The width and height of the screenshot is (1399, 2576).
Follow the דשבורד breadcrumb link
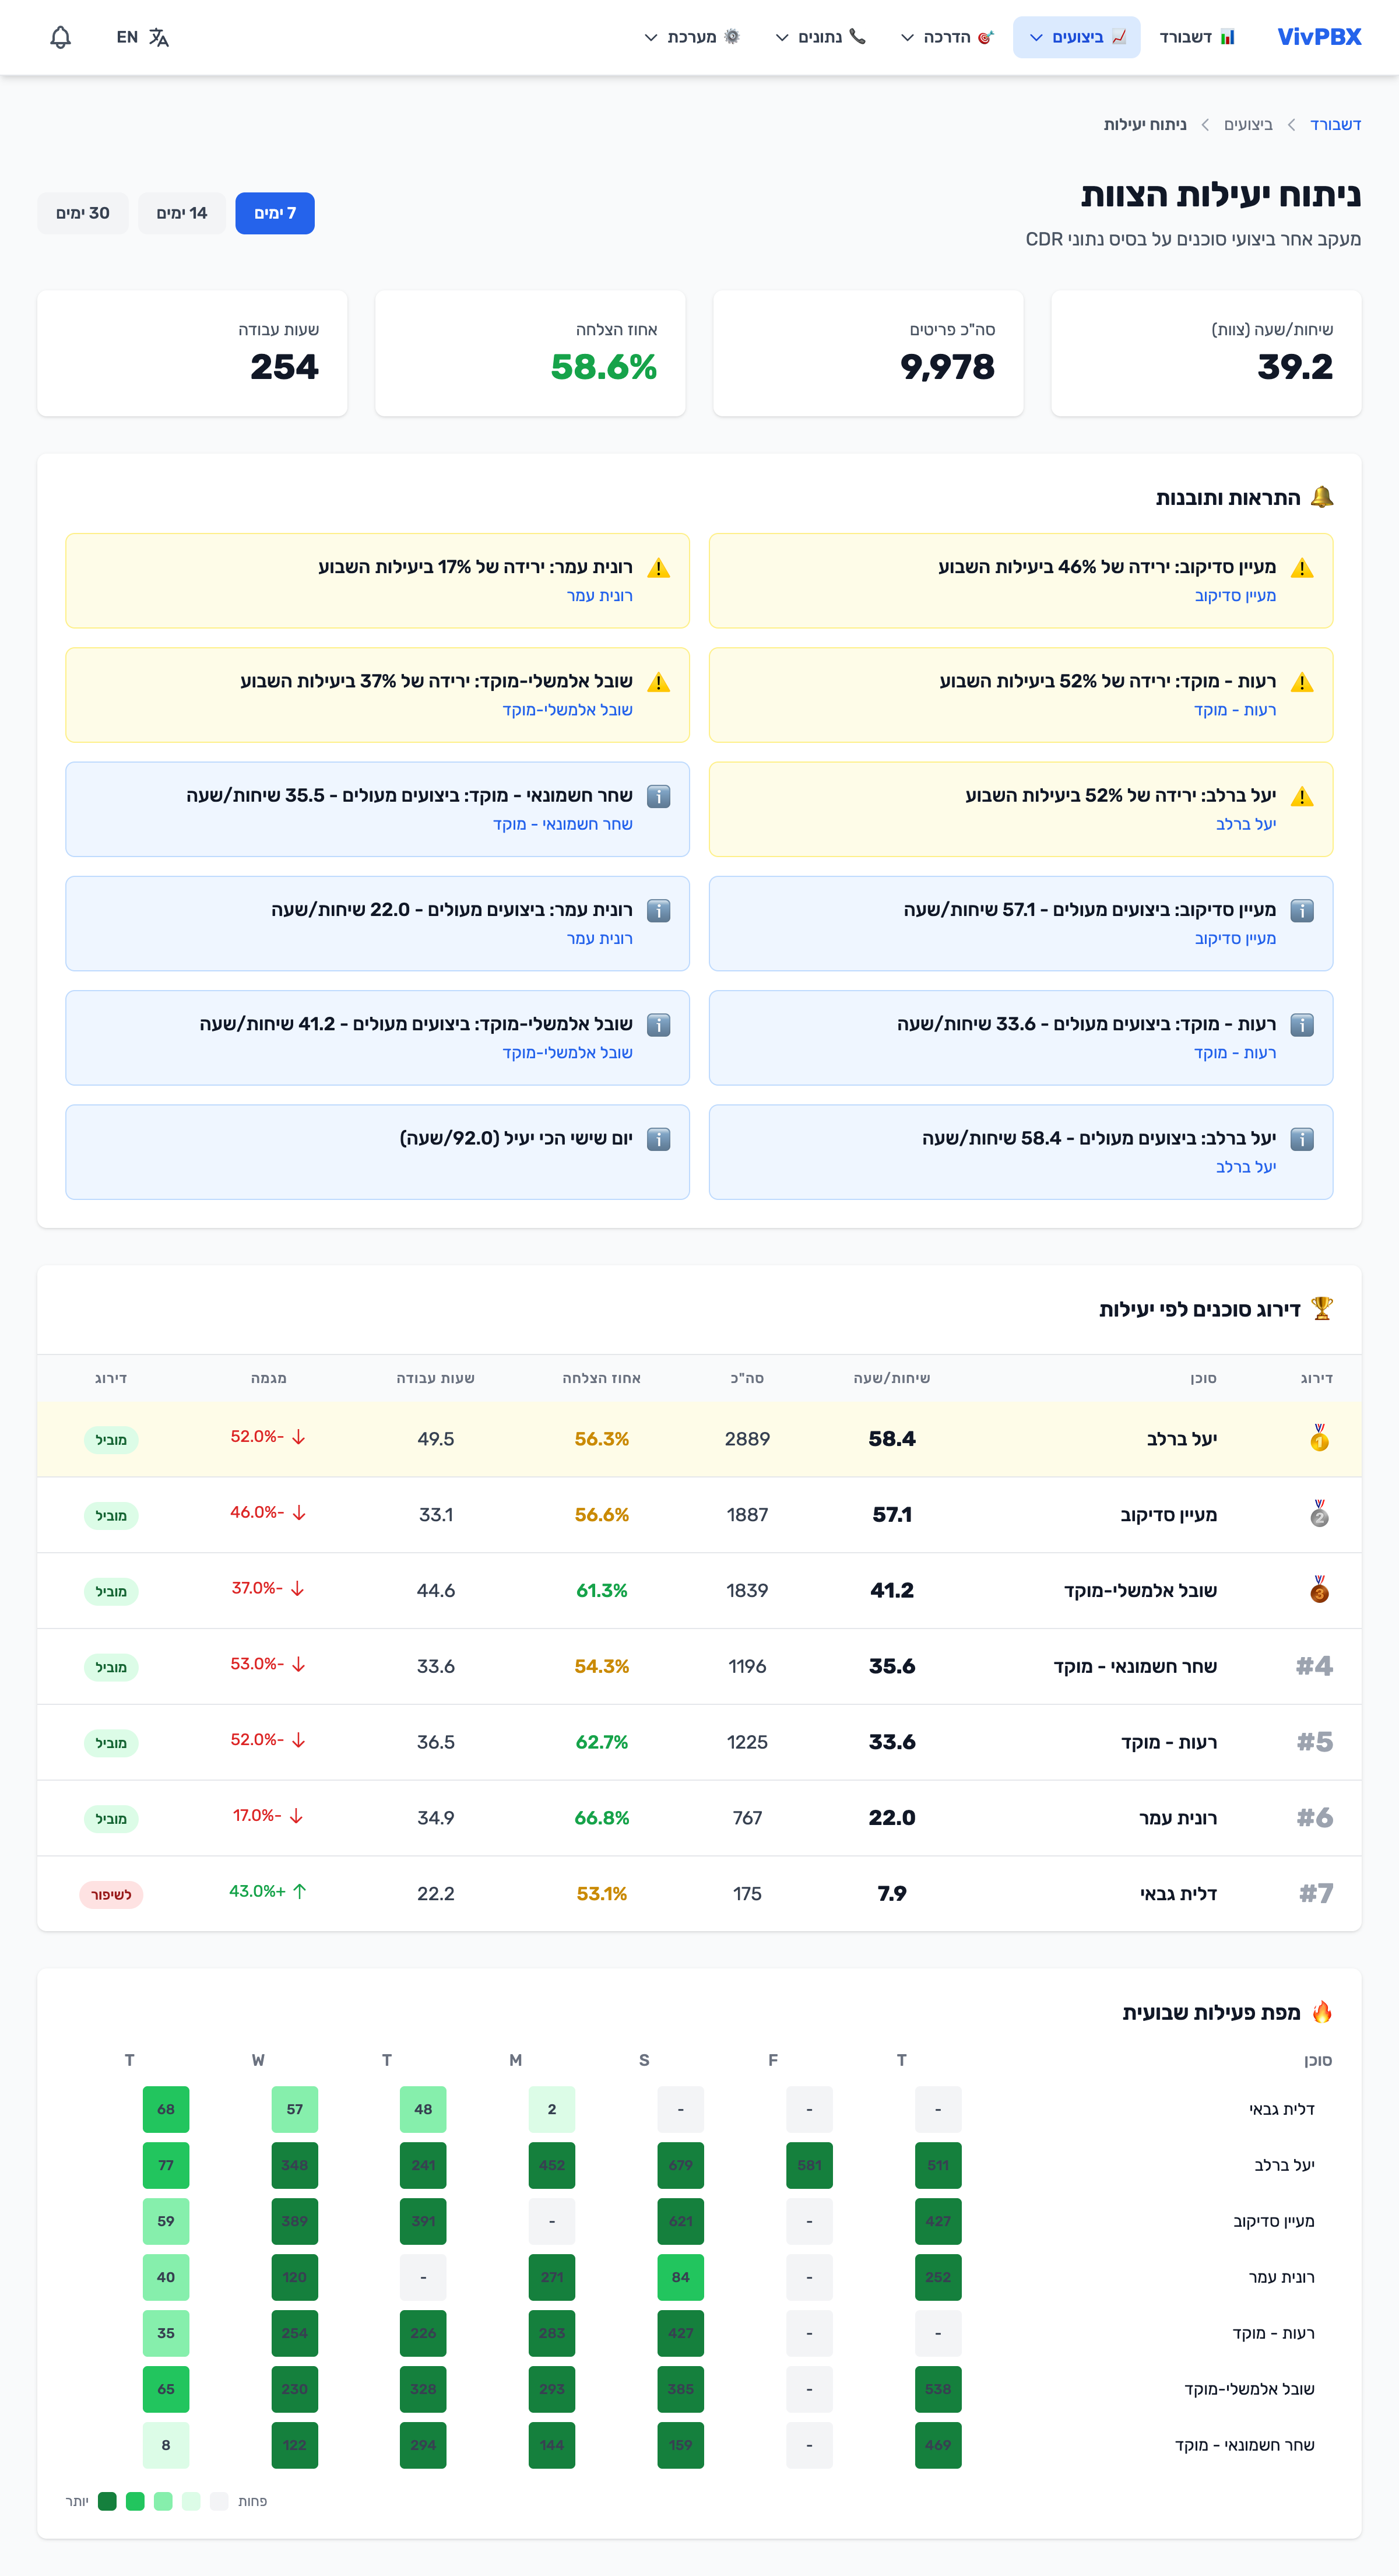pos(1335,124)
